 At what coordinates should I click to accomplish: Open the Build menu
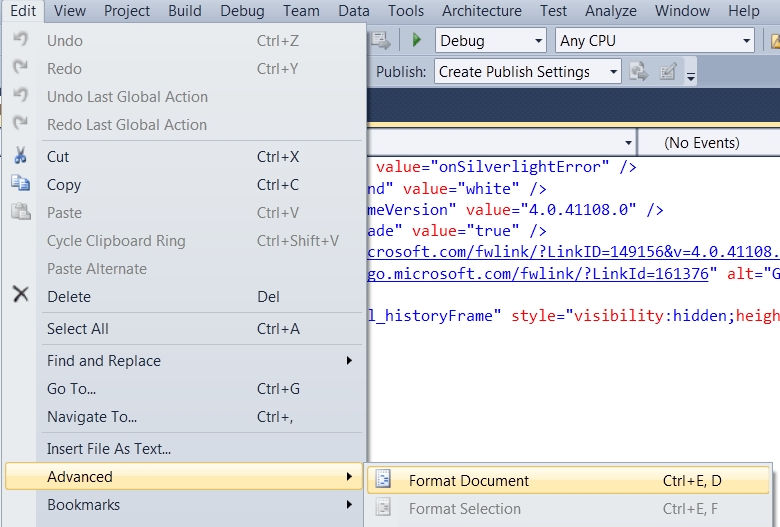click(x=185, y=11)
